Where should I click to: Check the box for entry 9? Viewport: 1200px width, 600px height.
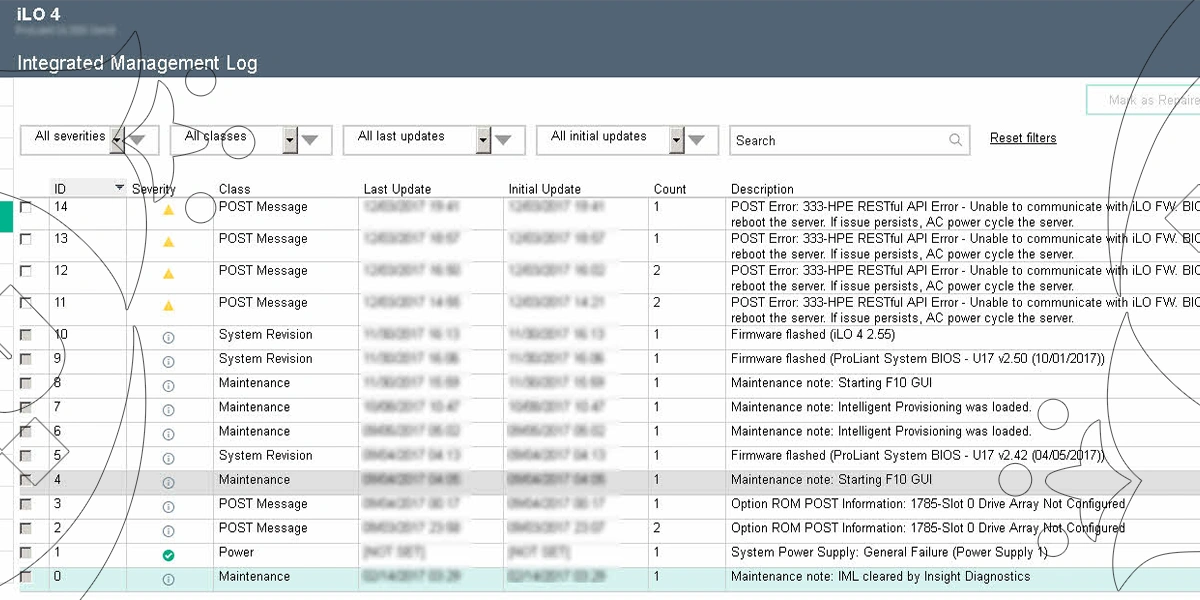[x=26, y=359]
